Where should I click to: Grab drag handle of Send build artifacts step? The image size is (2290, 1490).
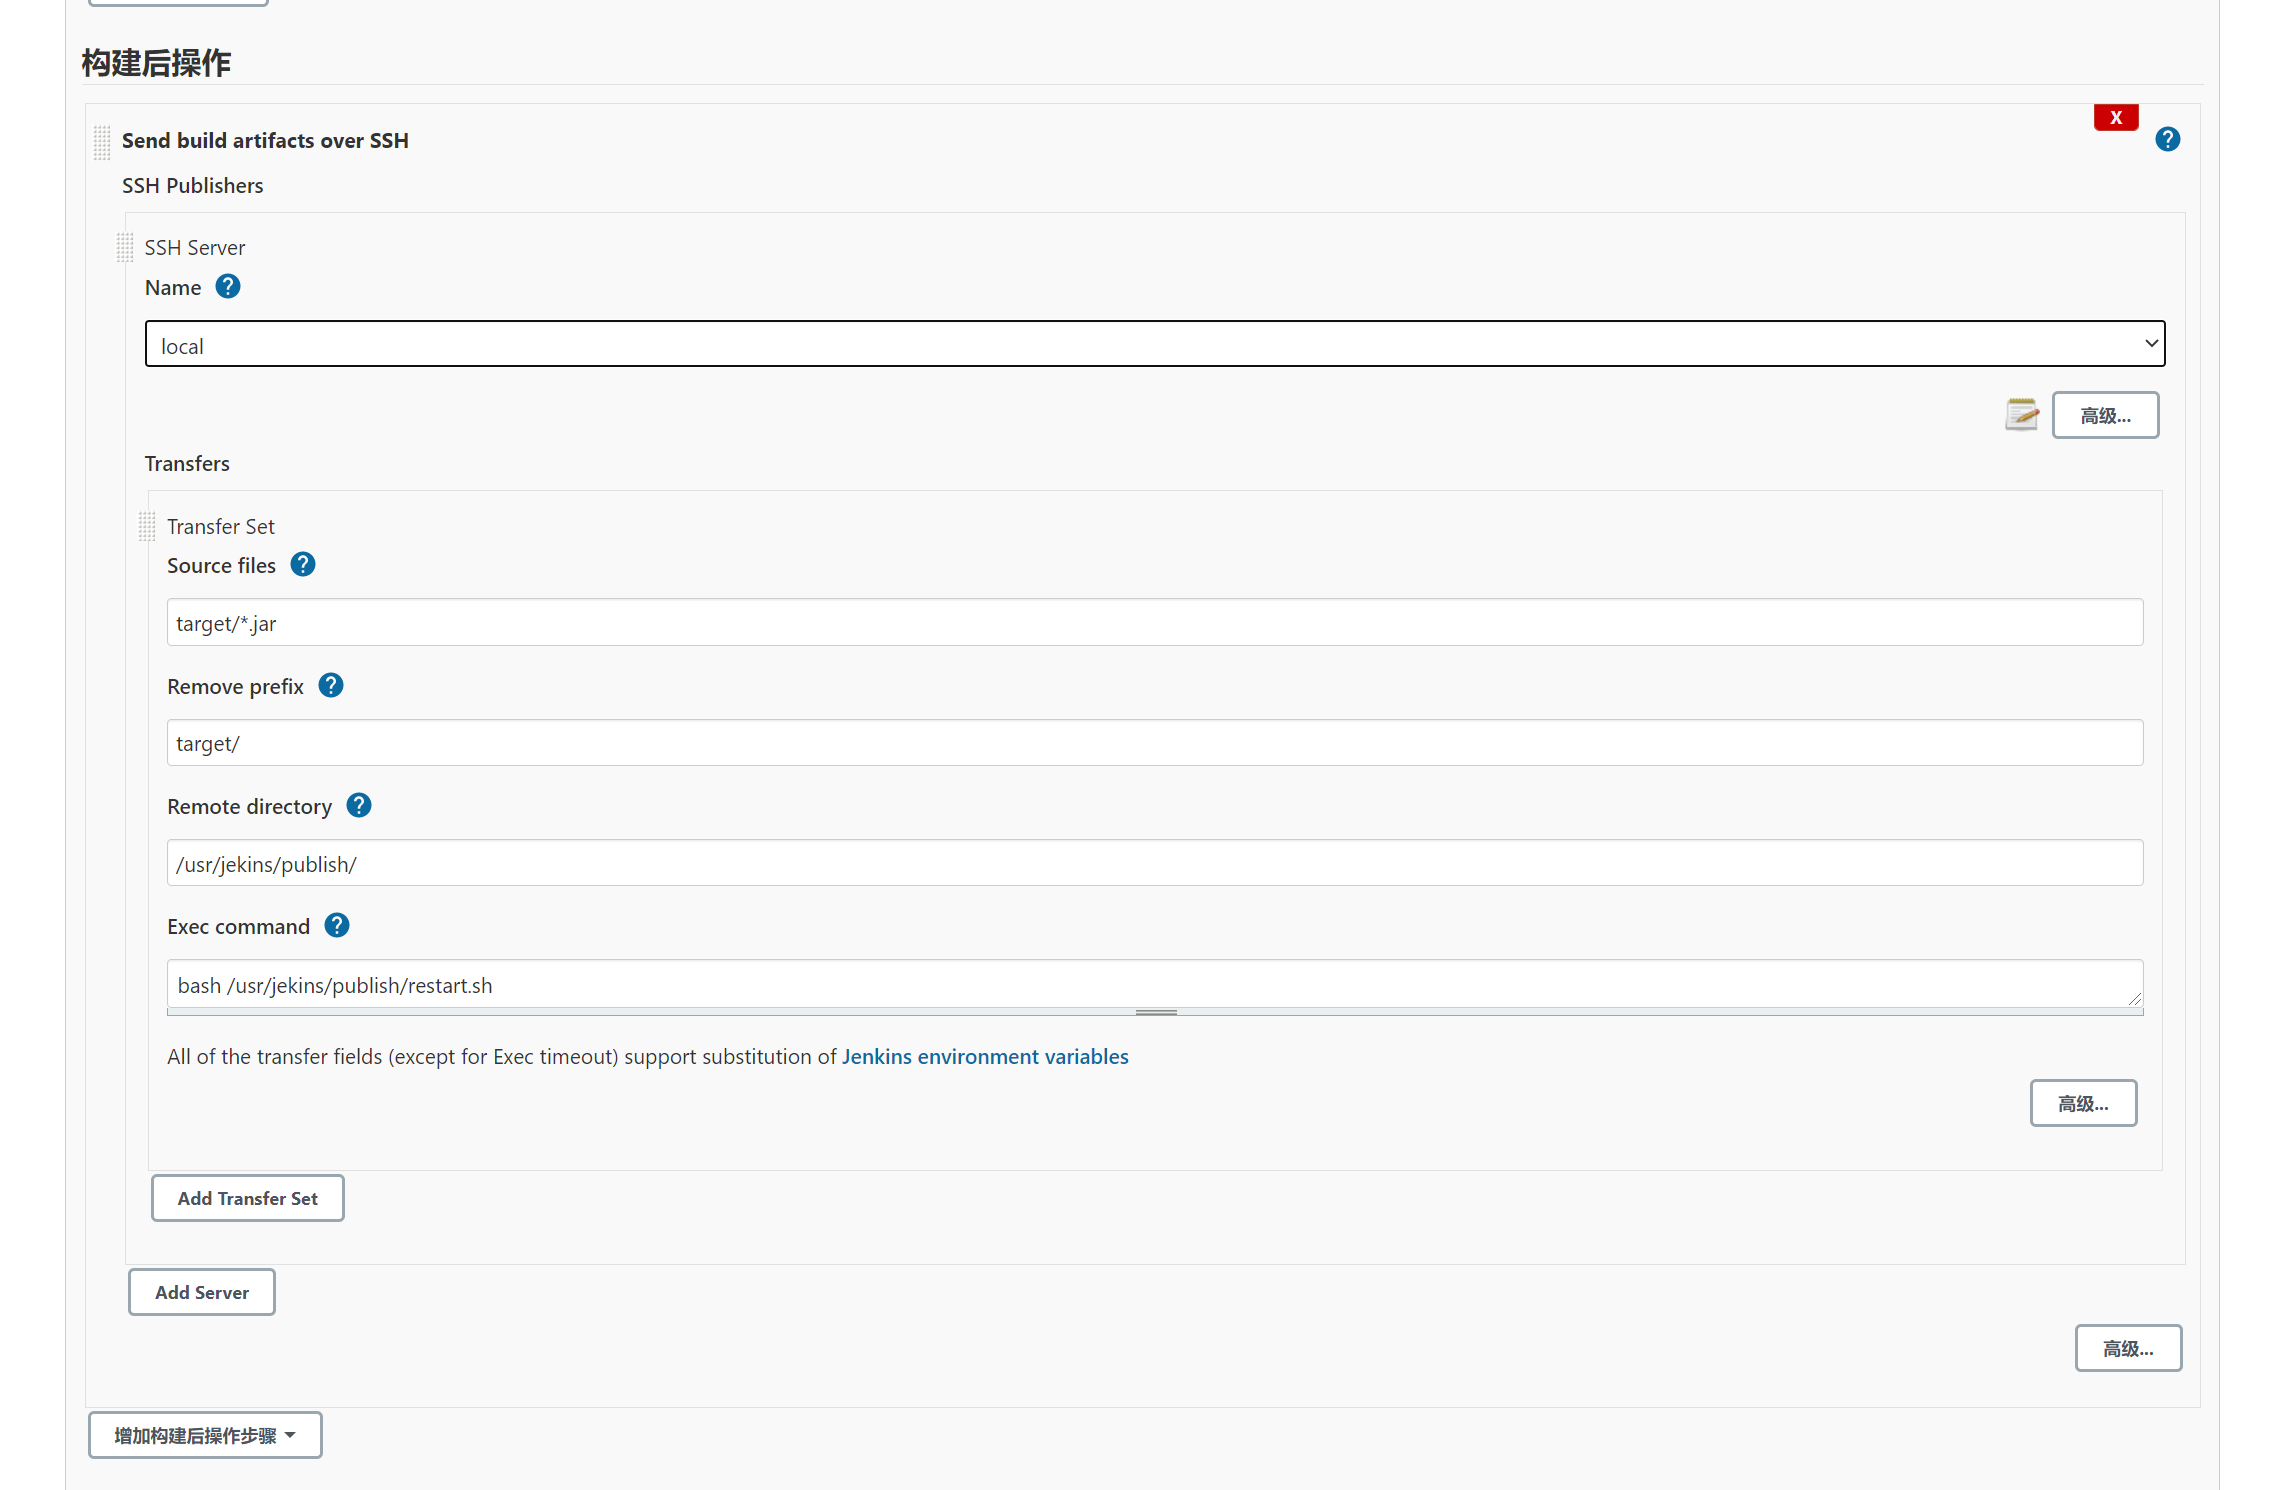102,142
